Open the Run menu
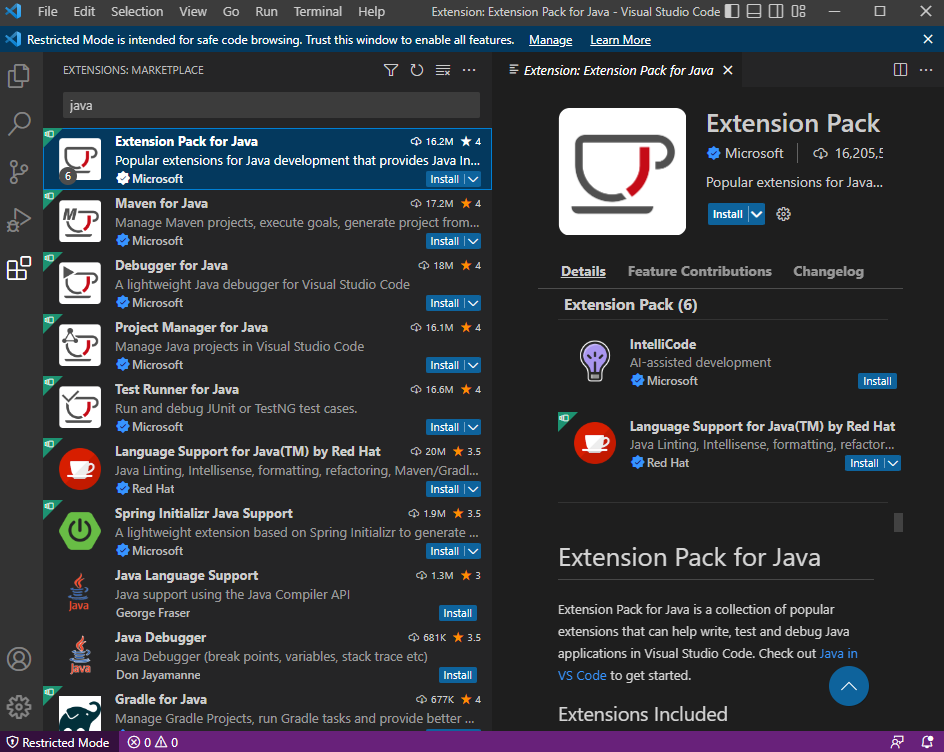 [x=266, y=11]
